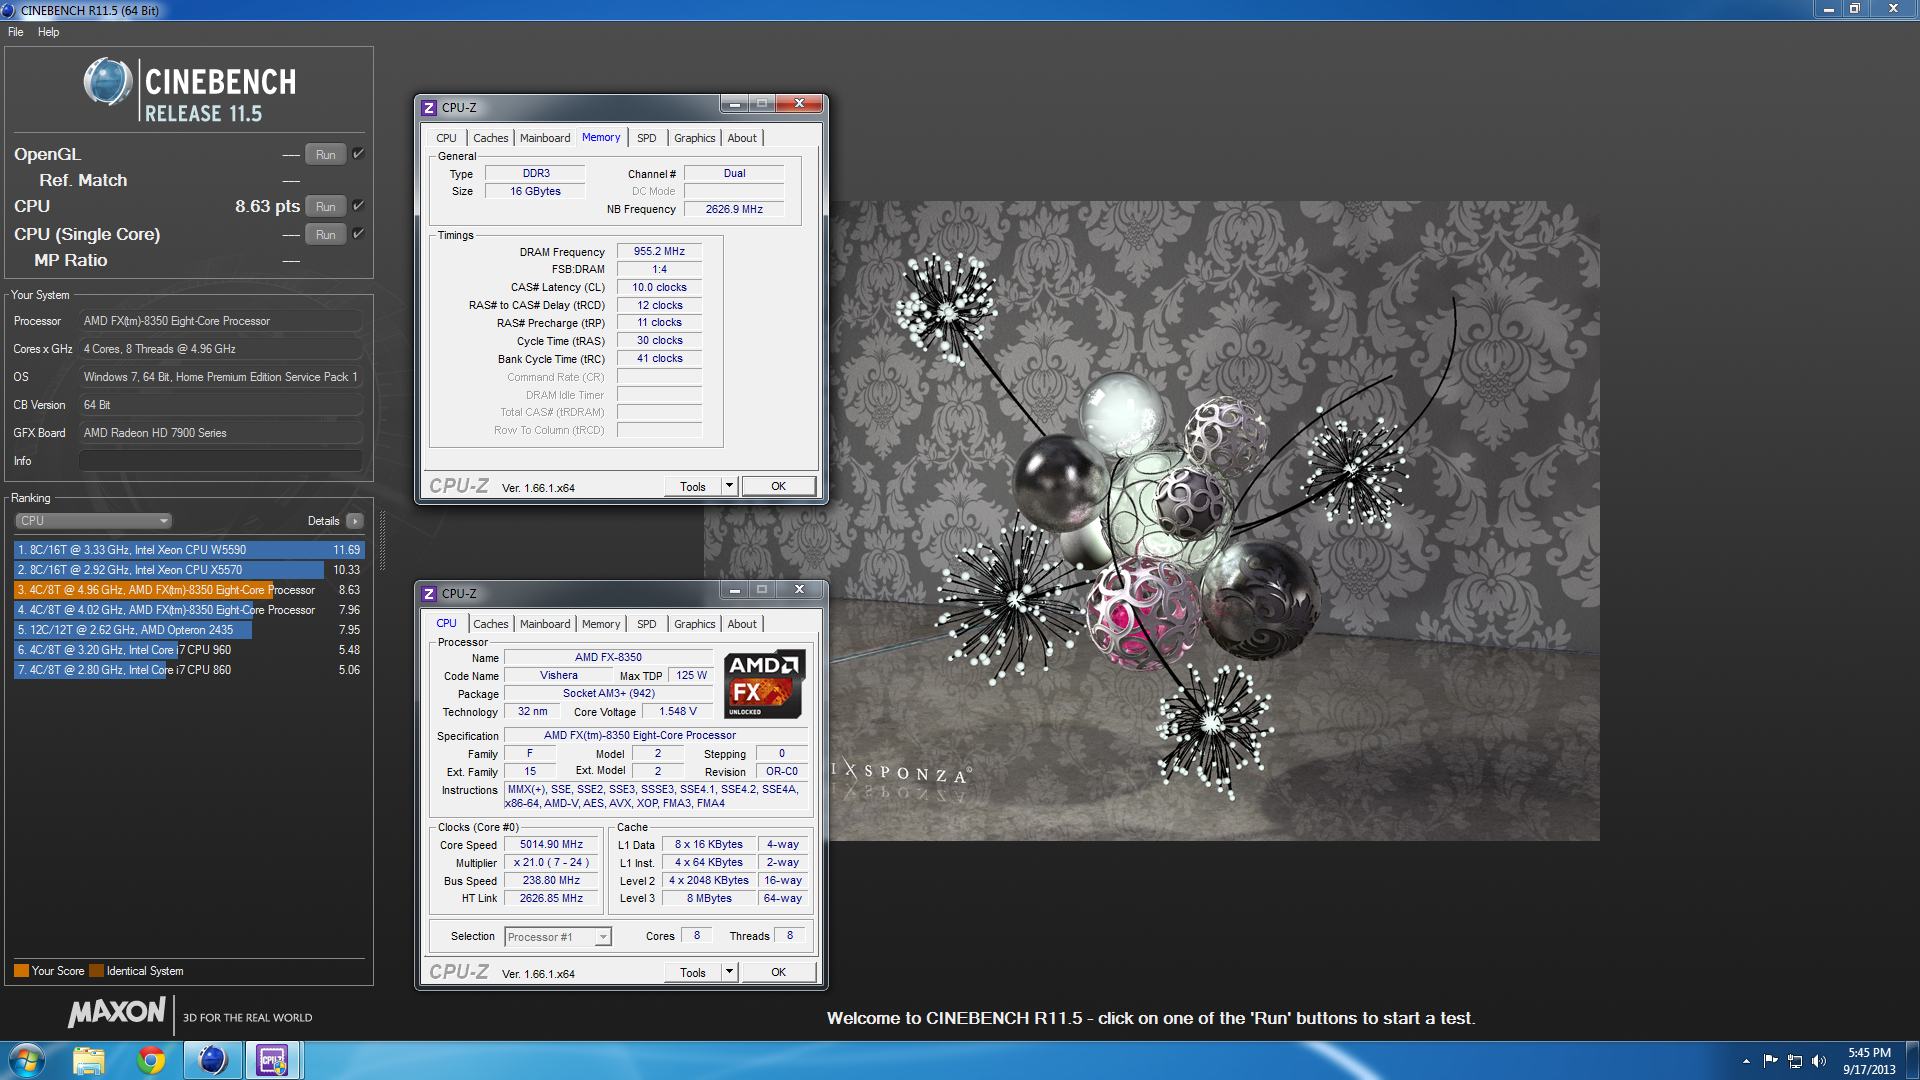
Task: Open About tab in lower CPU-Z window
Action: pyautogui.click(x=742, y=624)
